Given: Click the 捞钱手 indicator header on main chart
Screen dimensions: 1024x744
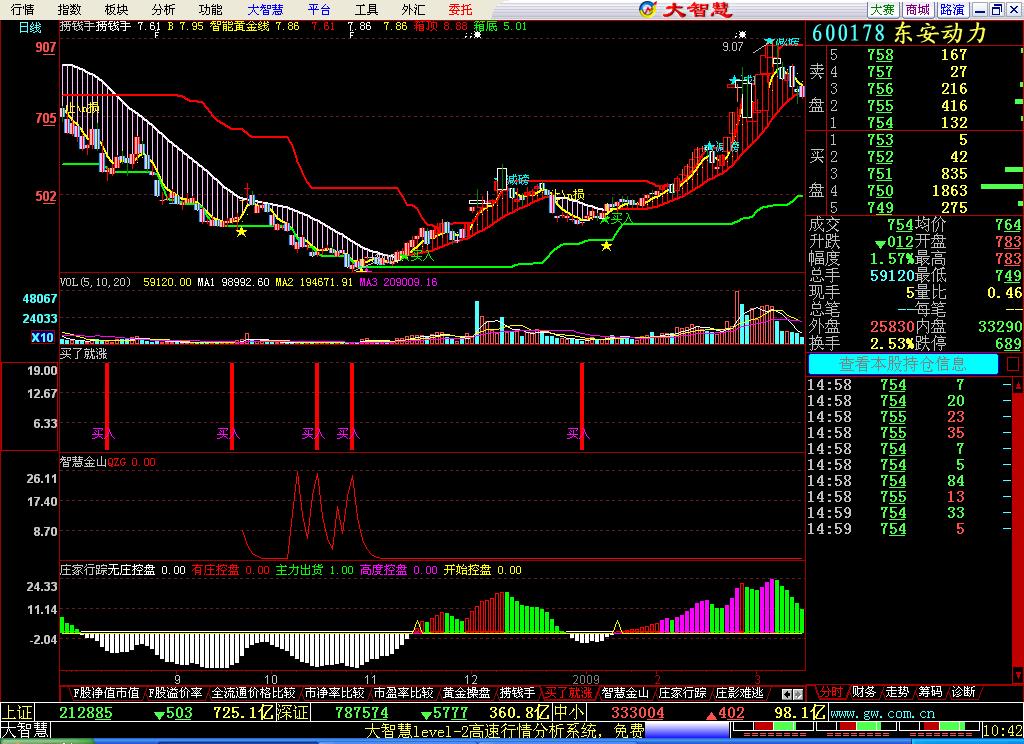Looking at the screenshot, I should pos(95,26).
